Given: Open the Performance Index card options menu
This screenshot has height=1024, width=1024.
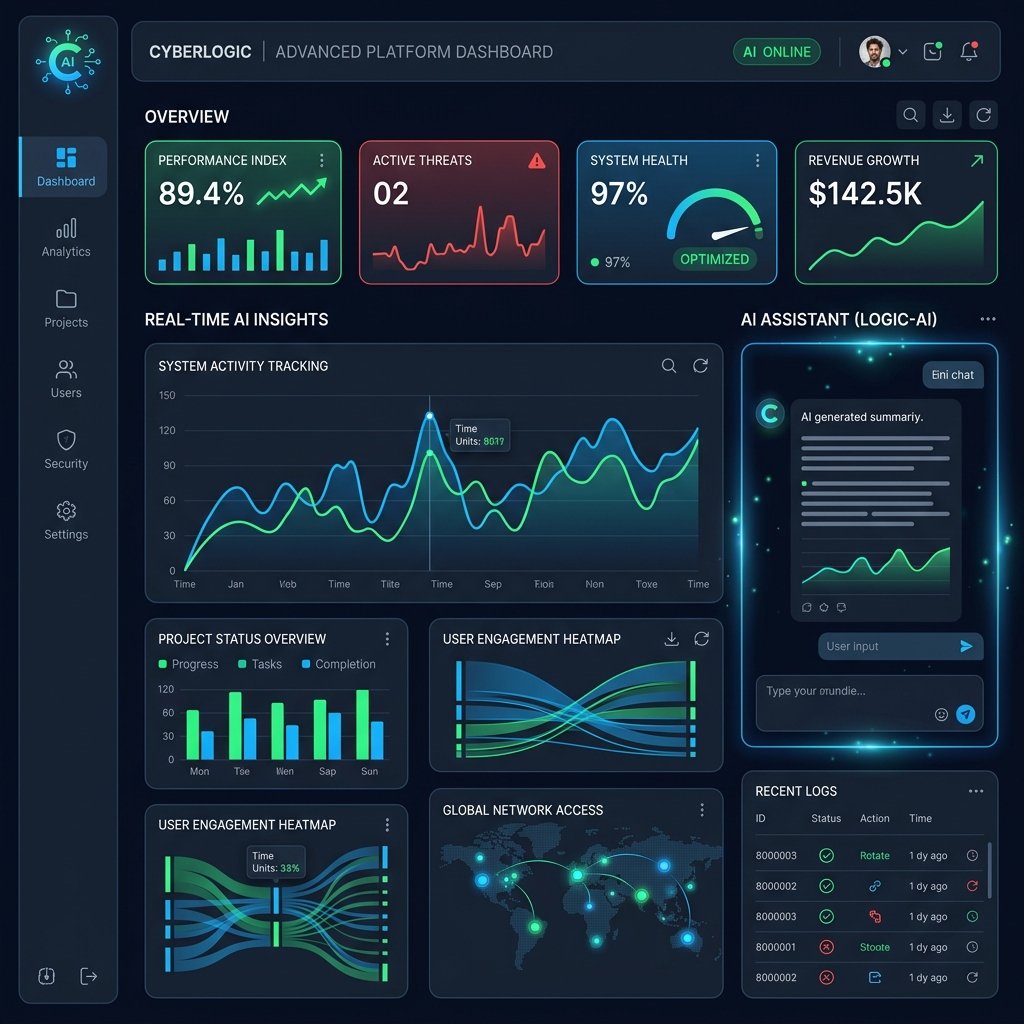Looking at the screenshot, I should click(x=321, y=160).
